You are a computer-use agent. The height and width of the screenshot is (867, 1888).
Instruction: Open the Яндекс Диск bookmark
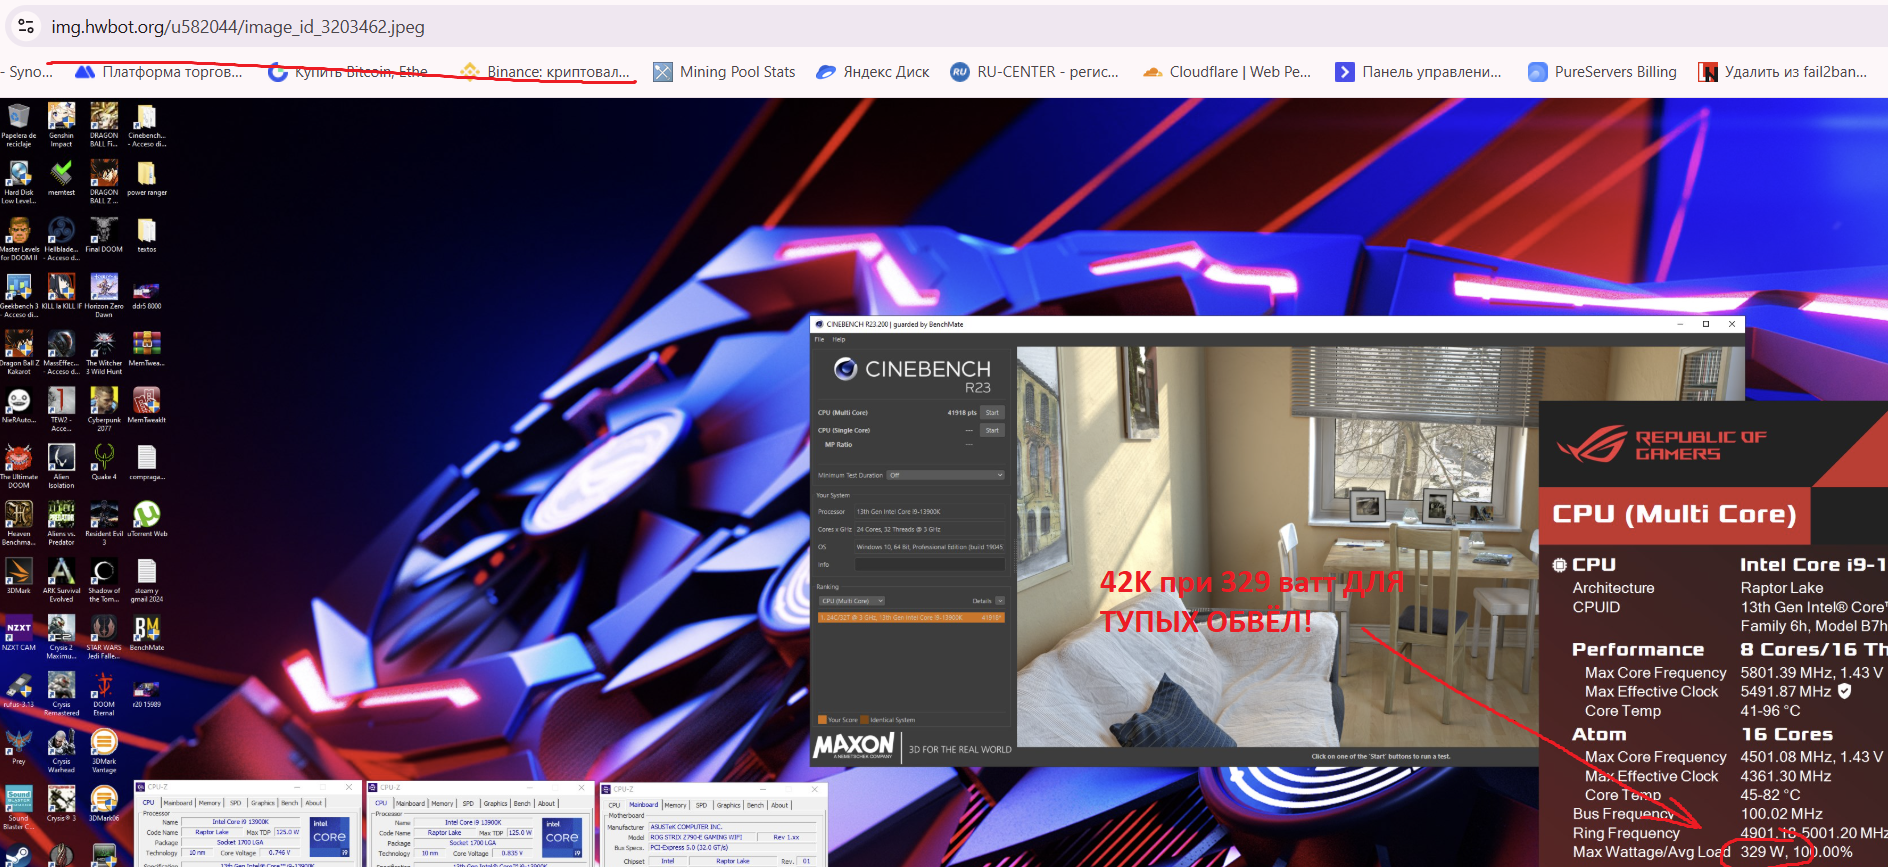click(x=873, y=72)
